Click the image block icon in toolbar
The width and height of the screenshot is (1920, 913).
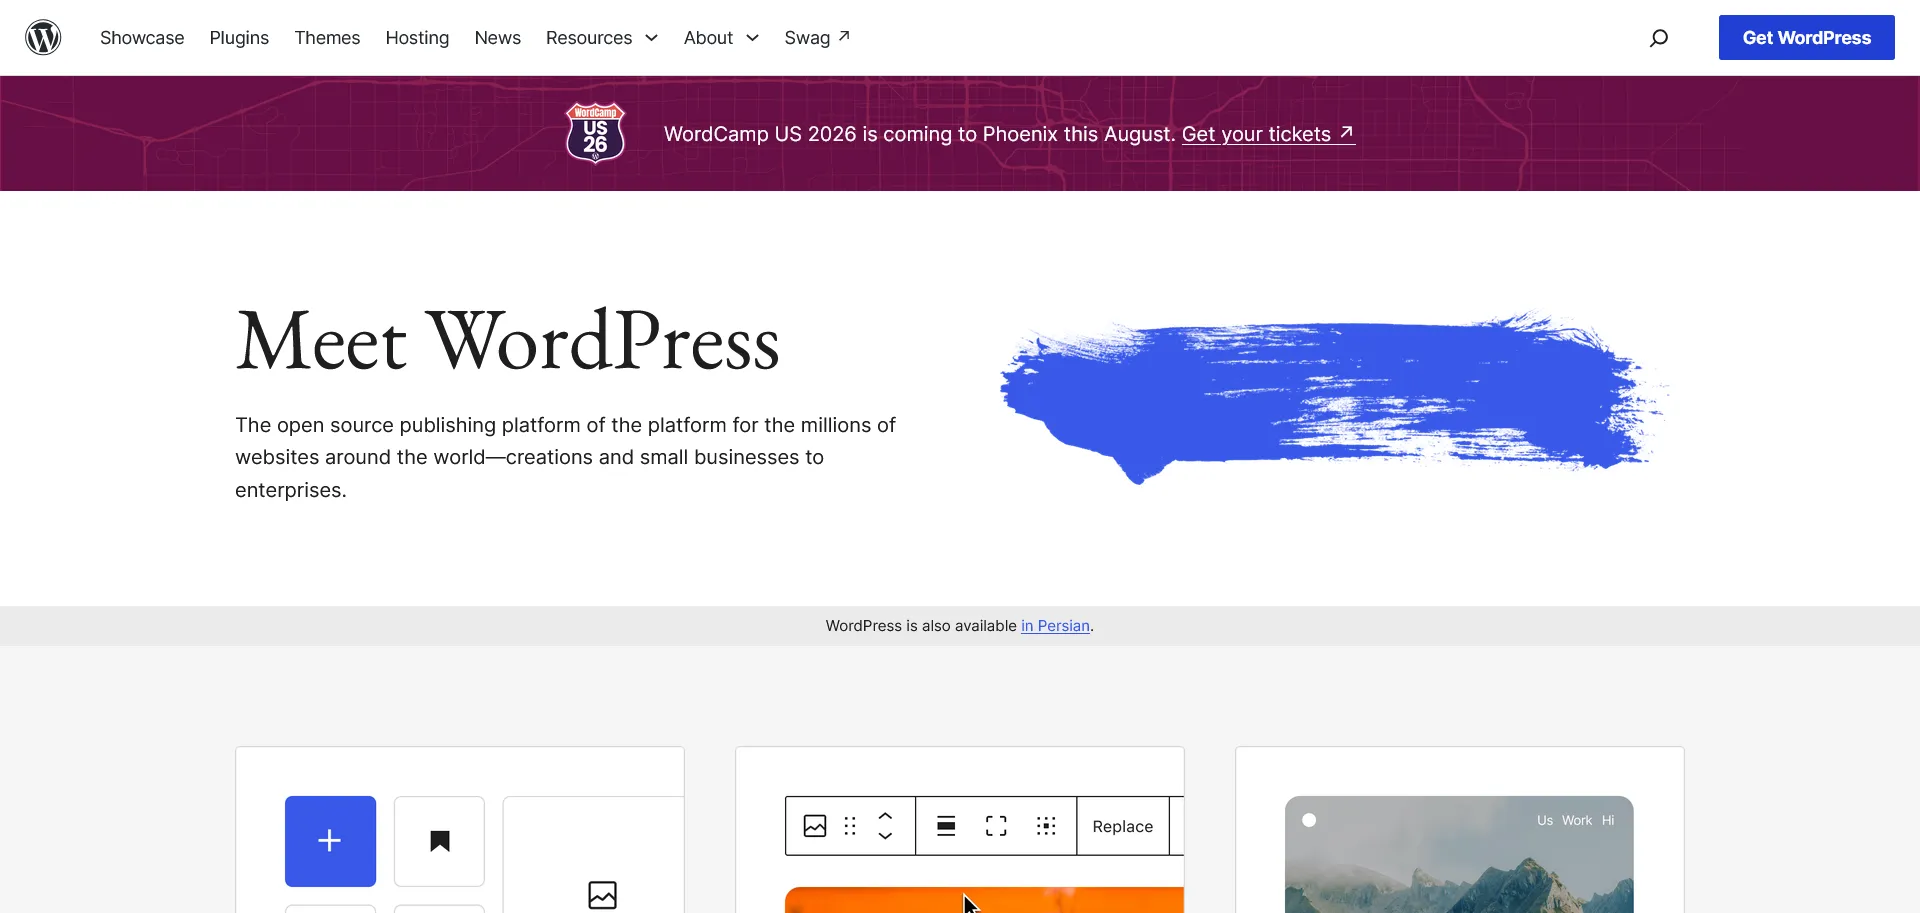point(815,826)
